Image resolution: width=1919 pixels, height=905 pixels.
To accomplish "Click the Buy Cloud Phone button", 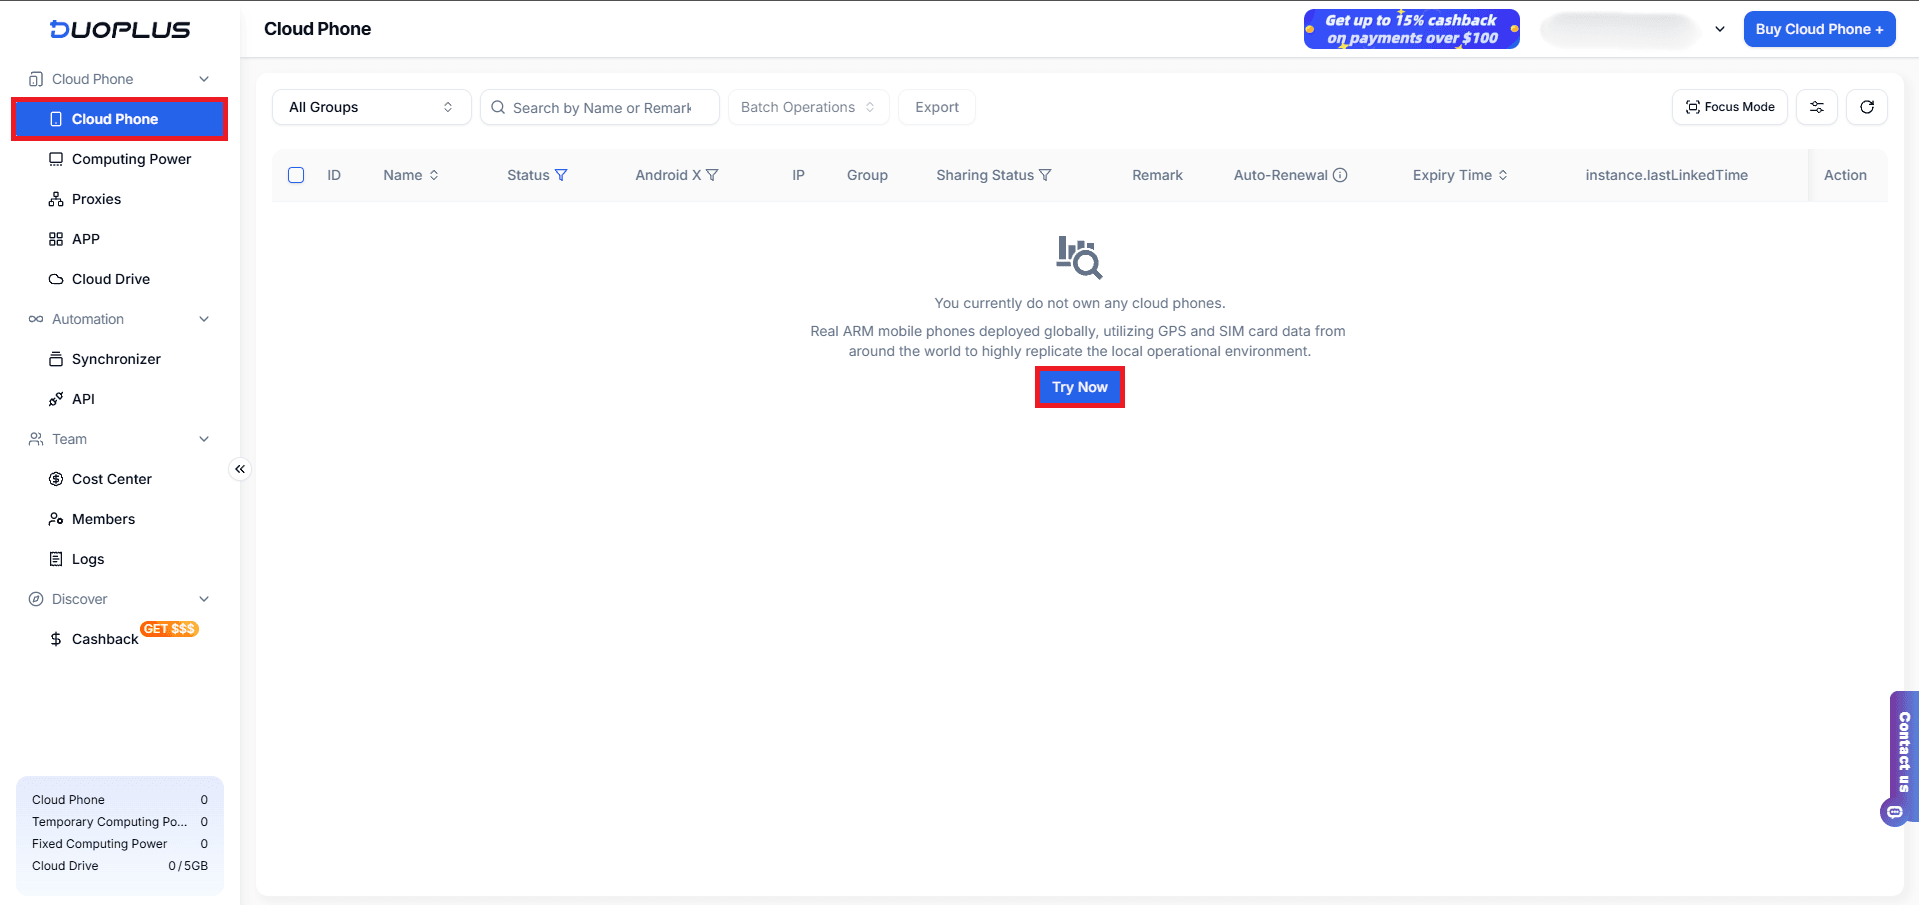I will click(x=1819, y=29).
